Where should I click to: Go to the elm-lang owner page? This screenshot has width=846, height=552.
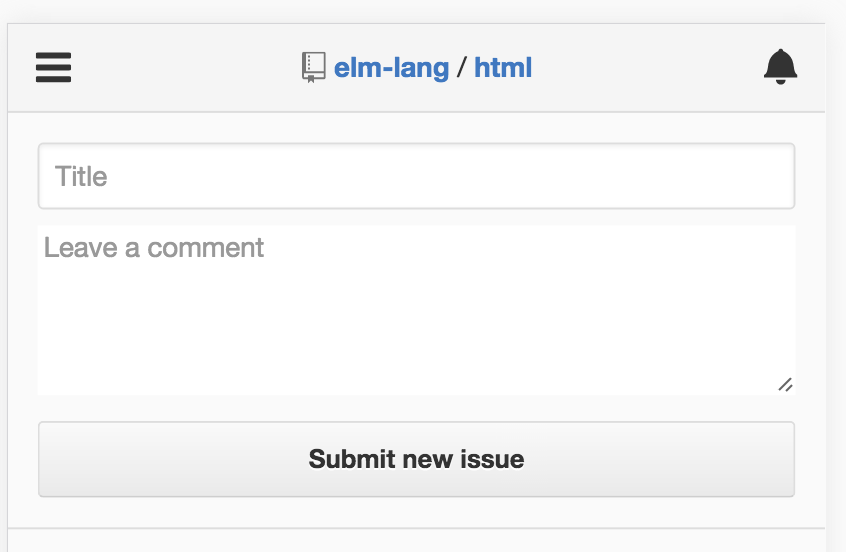391,68
